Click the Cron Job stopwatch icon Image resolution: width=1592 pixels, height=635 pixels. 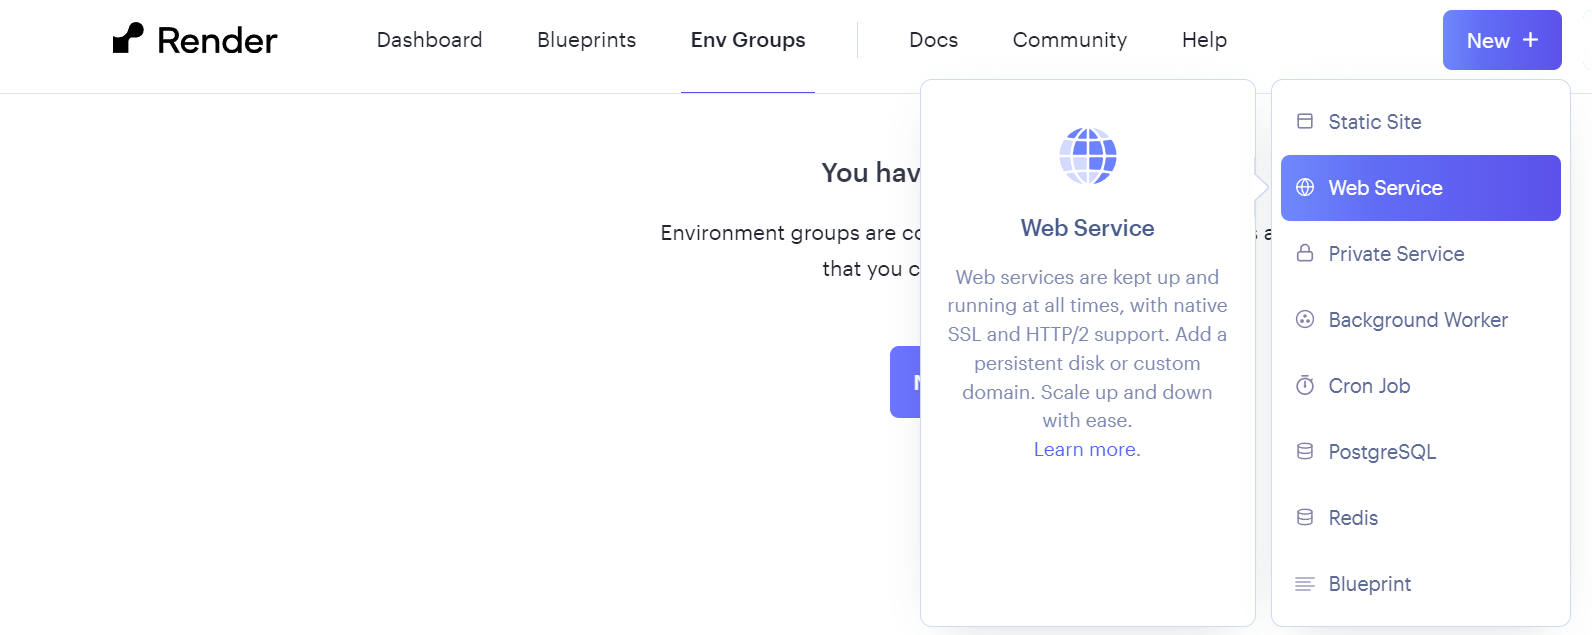1305,386
